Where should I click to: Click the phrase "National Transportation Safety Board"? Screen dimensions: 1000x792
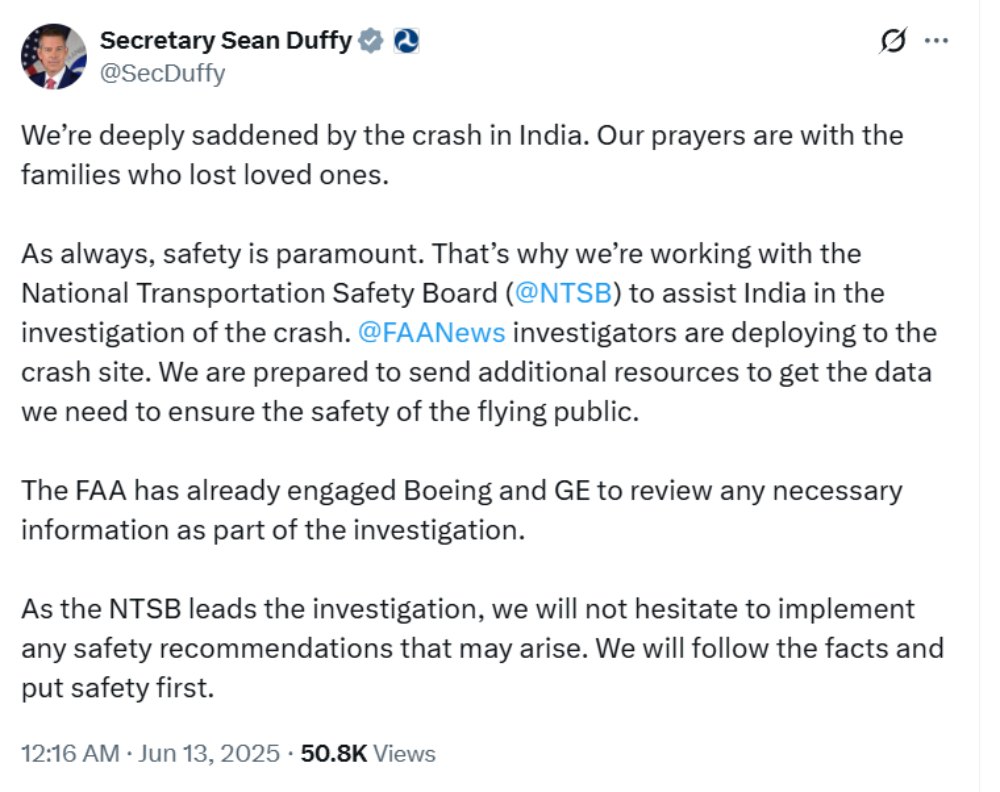point(258,294)
